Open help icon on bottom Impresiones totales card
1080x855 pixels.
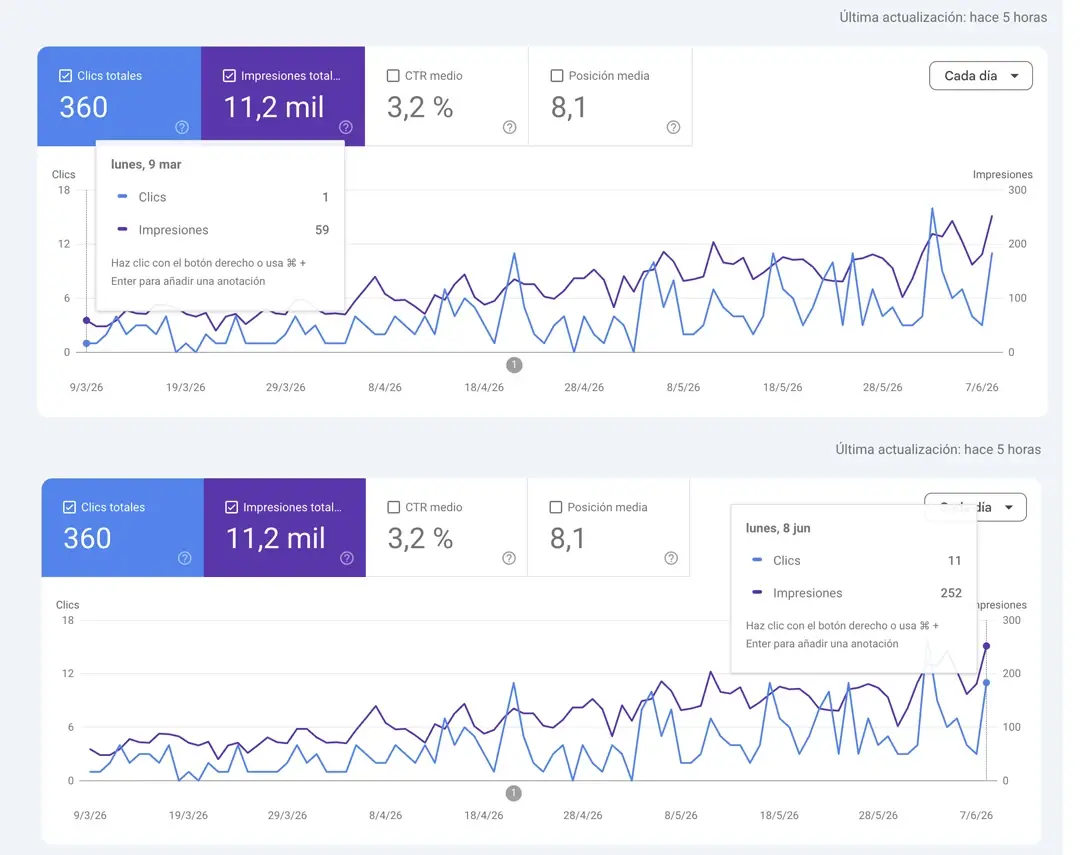tap(347, 558)
